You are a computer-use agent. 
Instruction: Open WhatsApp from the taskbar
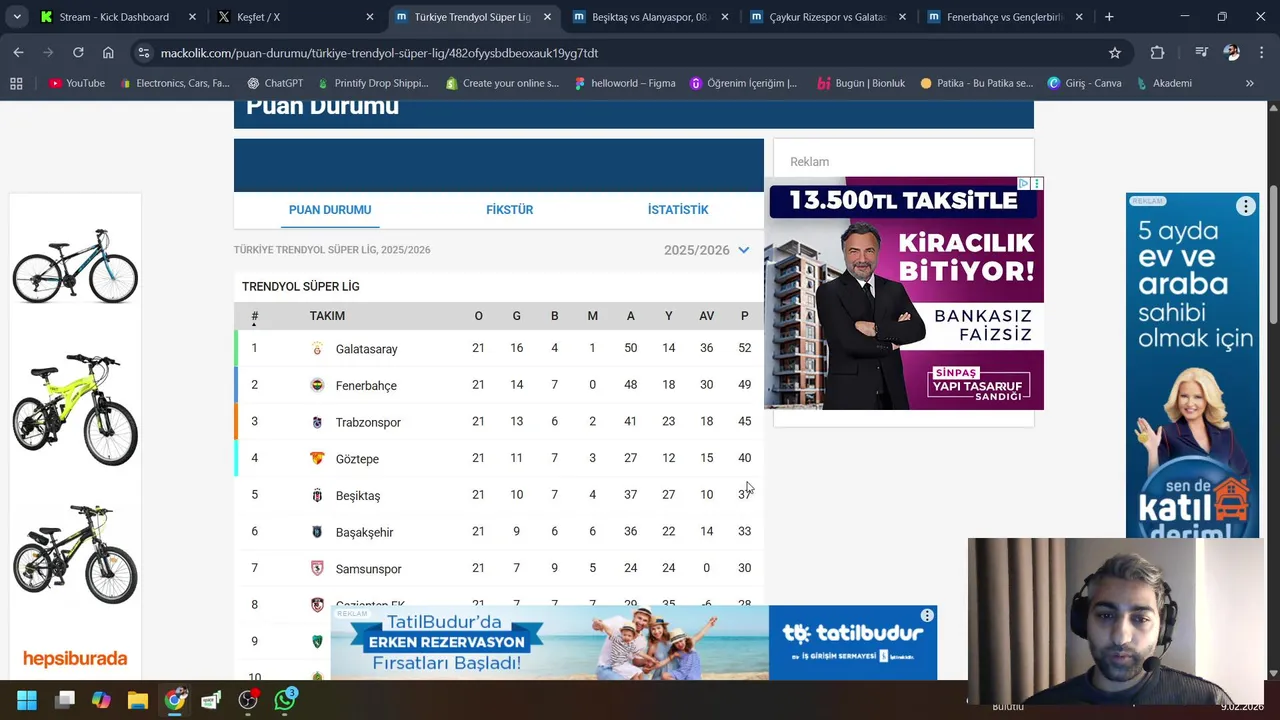(x=285, y=699)
